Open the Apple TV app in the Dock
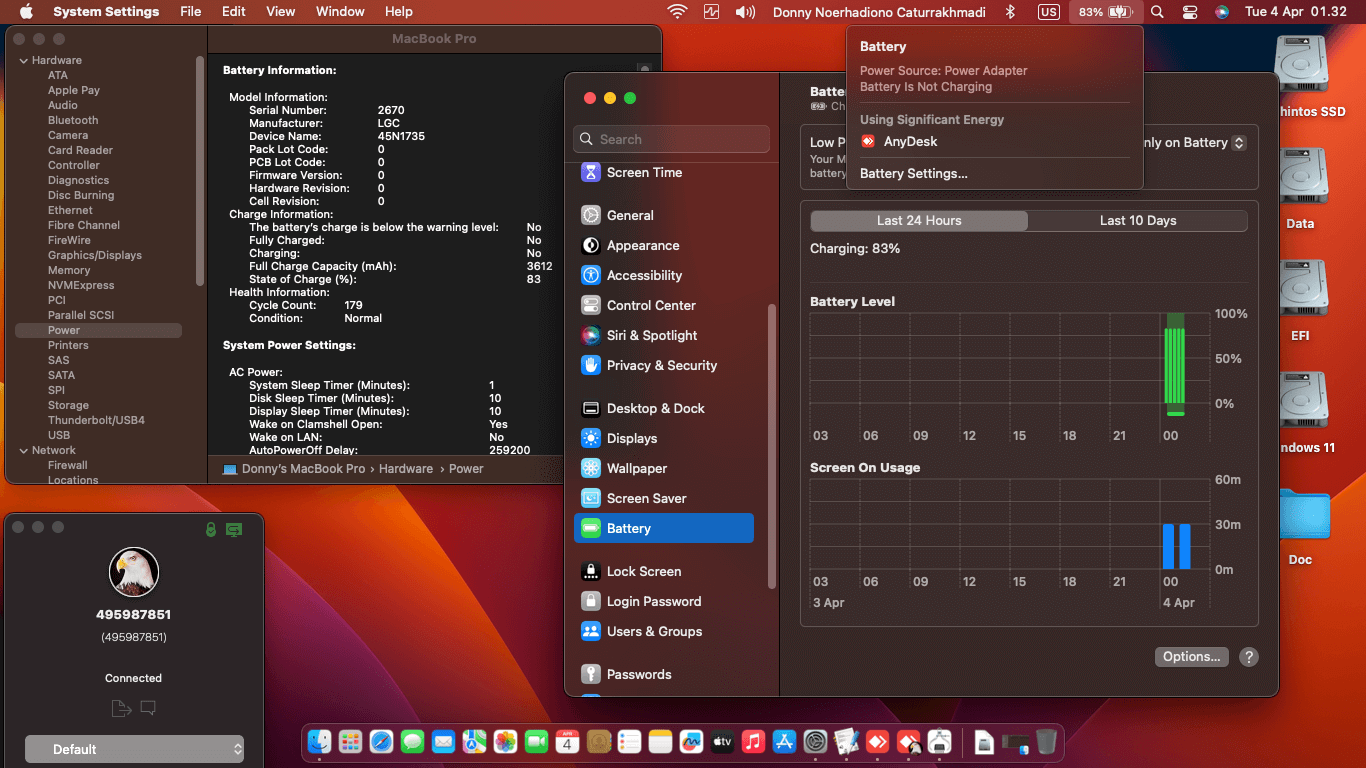1366x768 pixels. click(x=722, y=742)
